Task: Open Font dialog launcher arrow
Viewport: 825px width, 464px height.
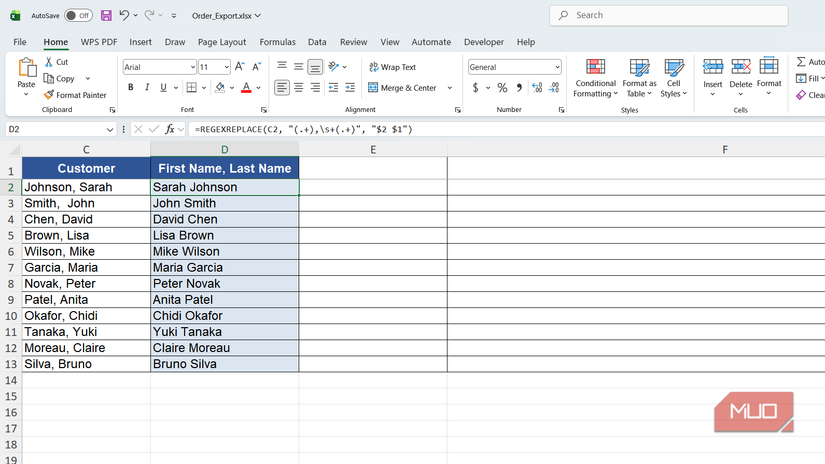Action: pos(264,110)
